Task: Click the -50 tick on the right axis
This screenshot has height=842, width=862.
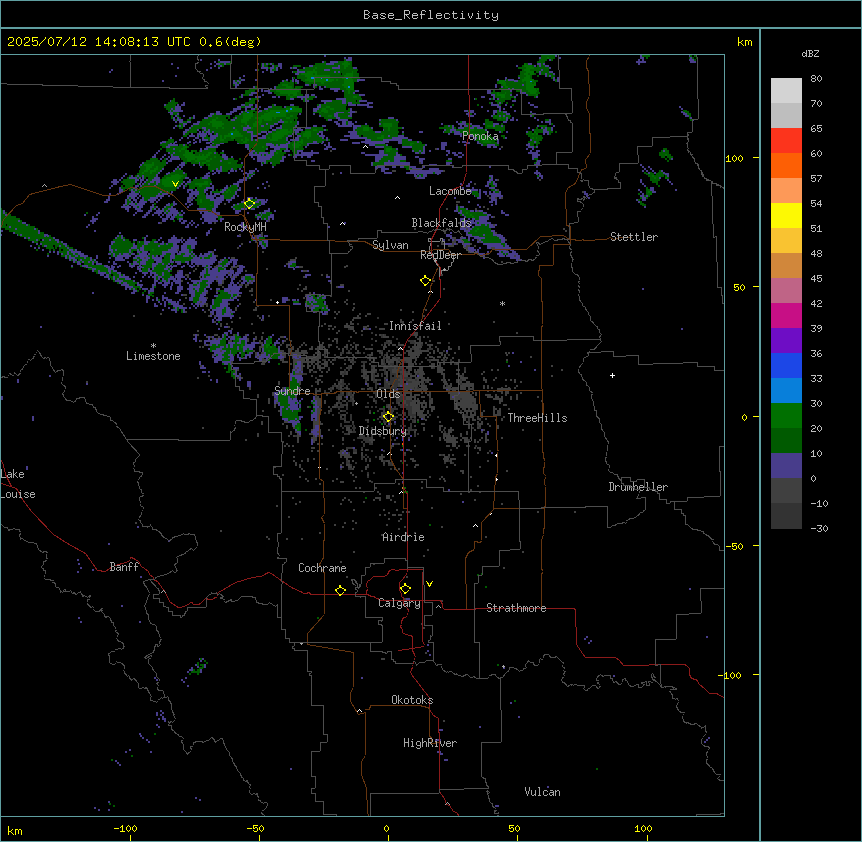Action: coord(734,546)
